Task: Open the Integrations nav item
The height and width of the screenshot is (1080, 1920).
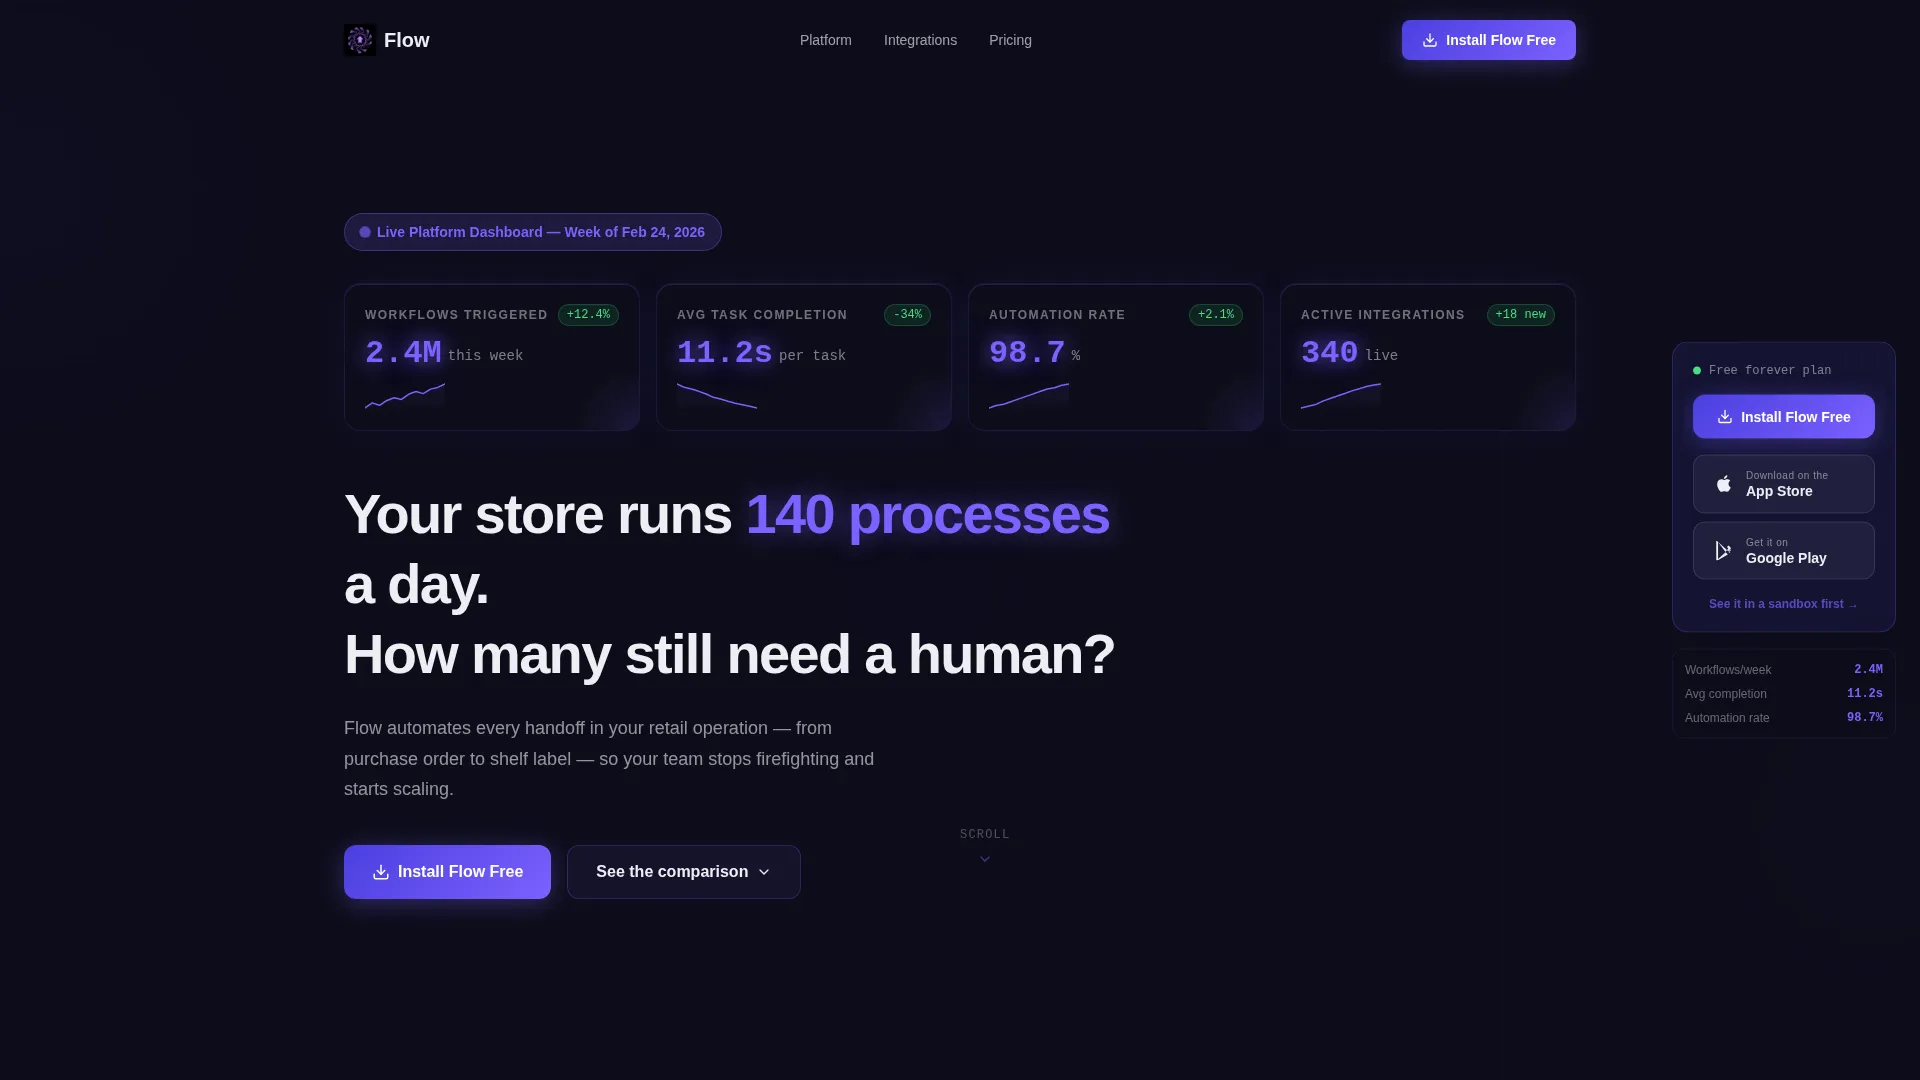Action: (920, 40)
